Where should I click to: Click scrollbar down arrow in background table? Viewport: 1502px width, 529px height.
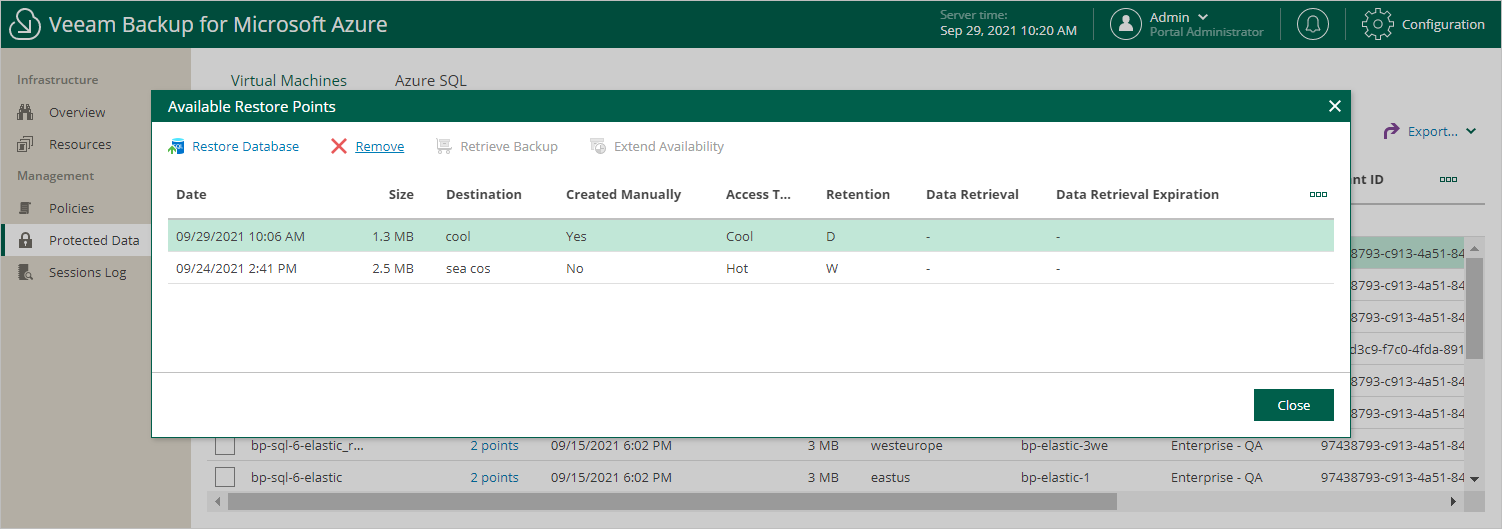1474,479
